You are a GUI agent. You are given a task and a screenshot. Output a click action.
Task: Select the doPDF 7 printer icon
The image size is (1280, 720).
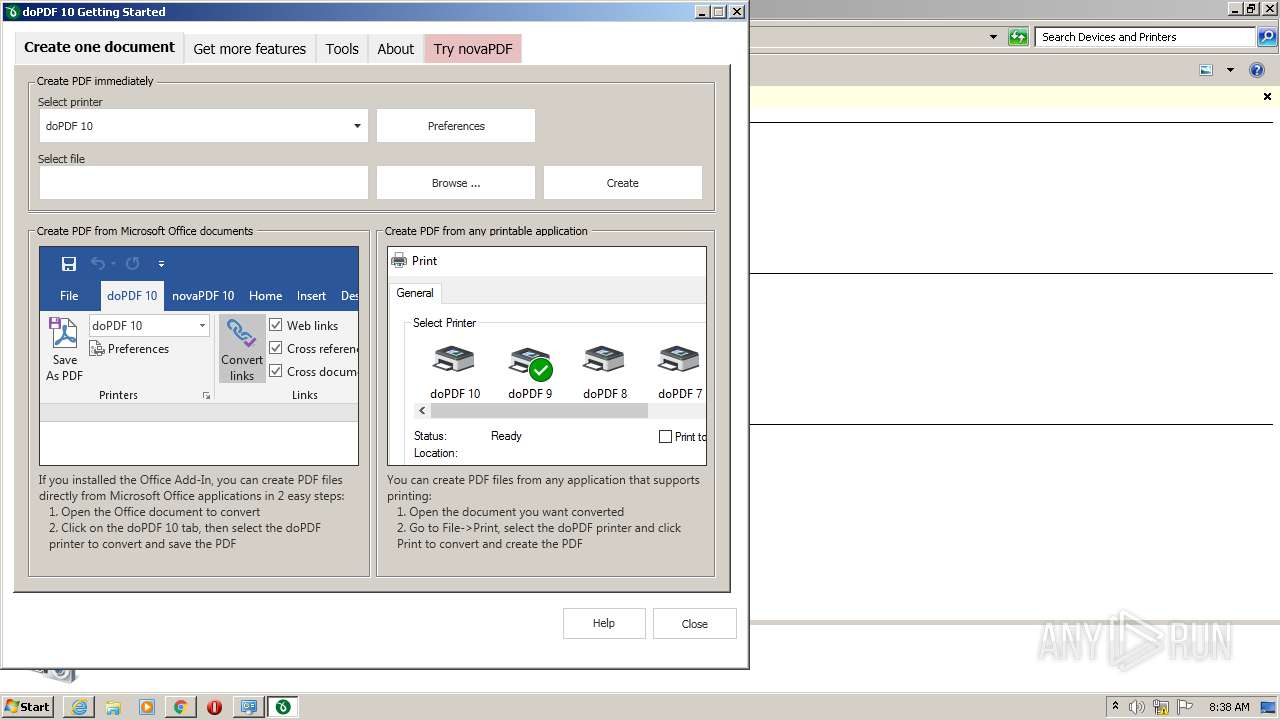[x=679, y=359]
